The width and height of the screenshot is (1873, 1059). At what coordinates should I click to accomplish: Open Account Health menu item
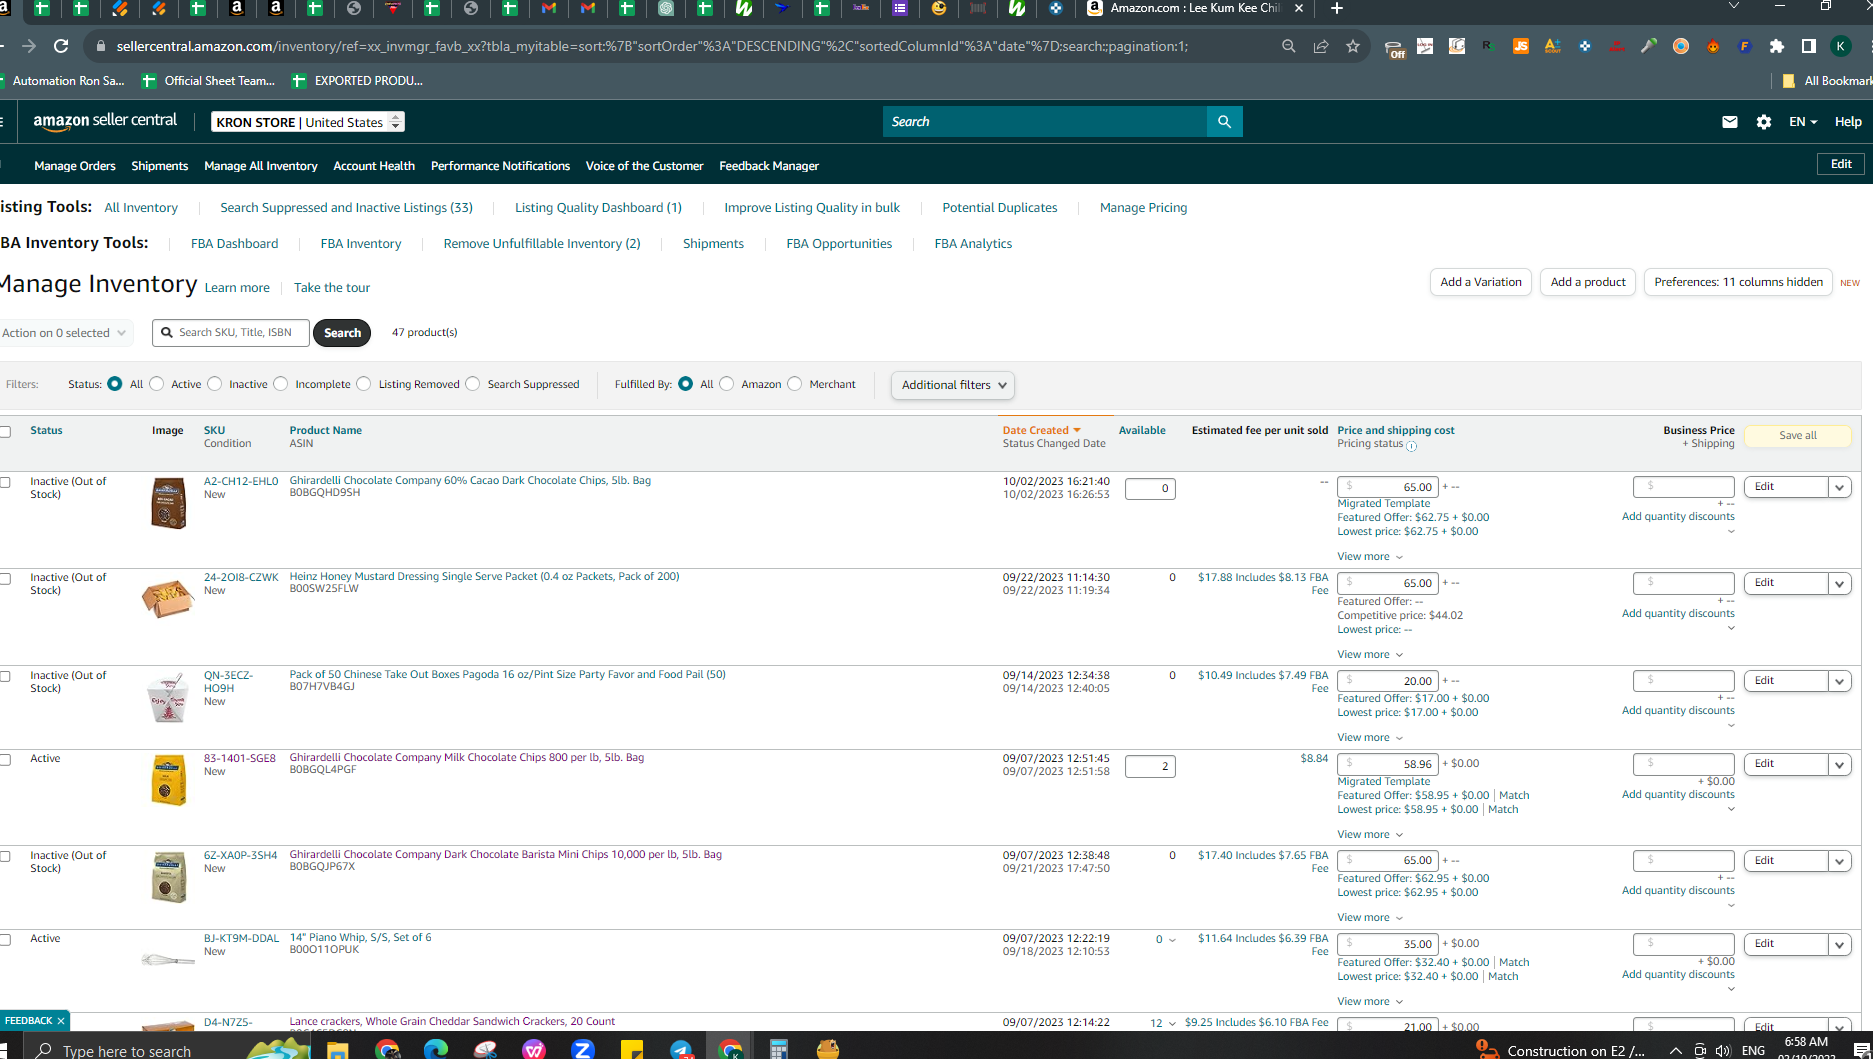(x=374, y=166)
